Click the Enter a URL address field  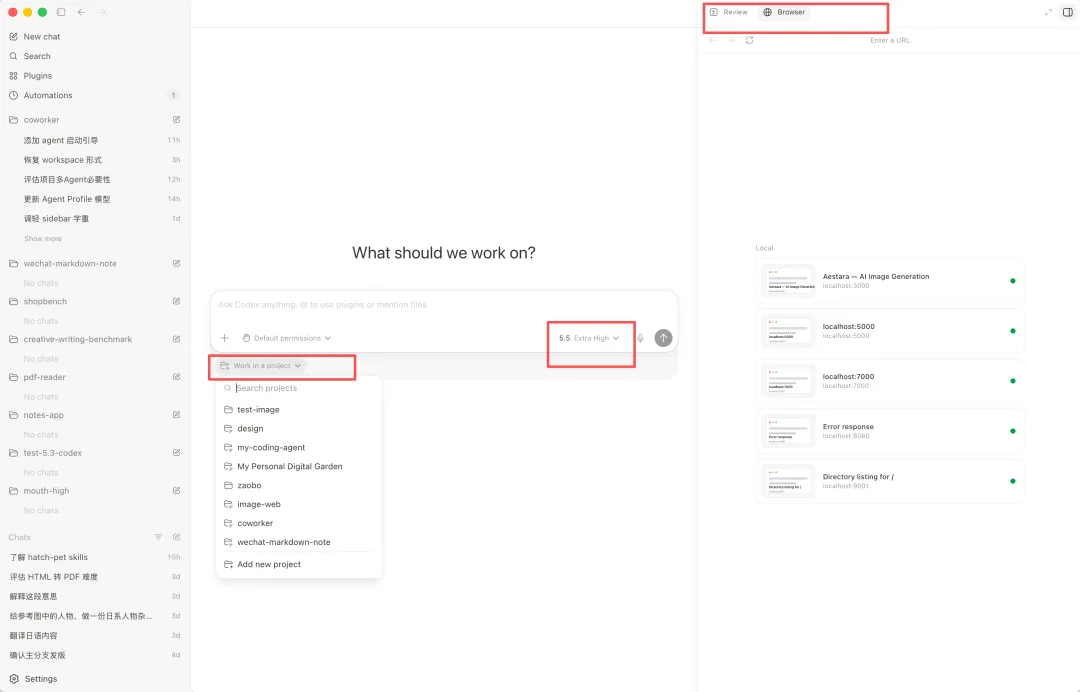coord(890,41)
